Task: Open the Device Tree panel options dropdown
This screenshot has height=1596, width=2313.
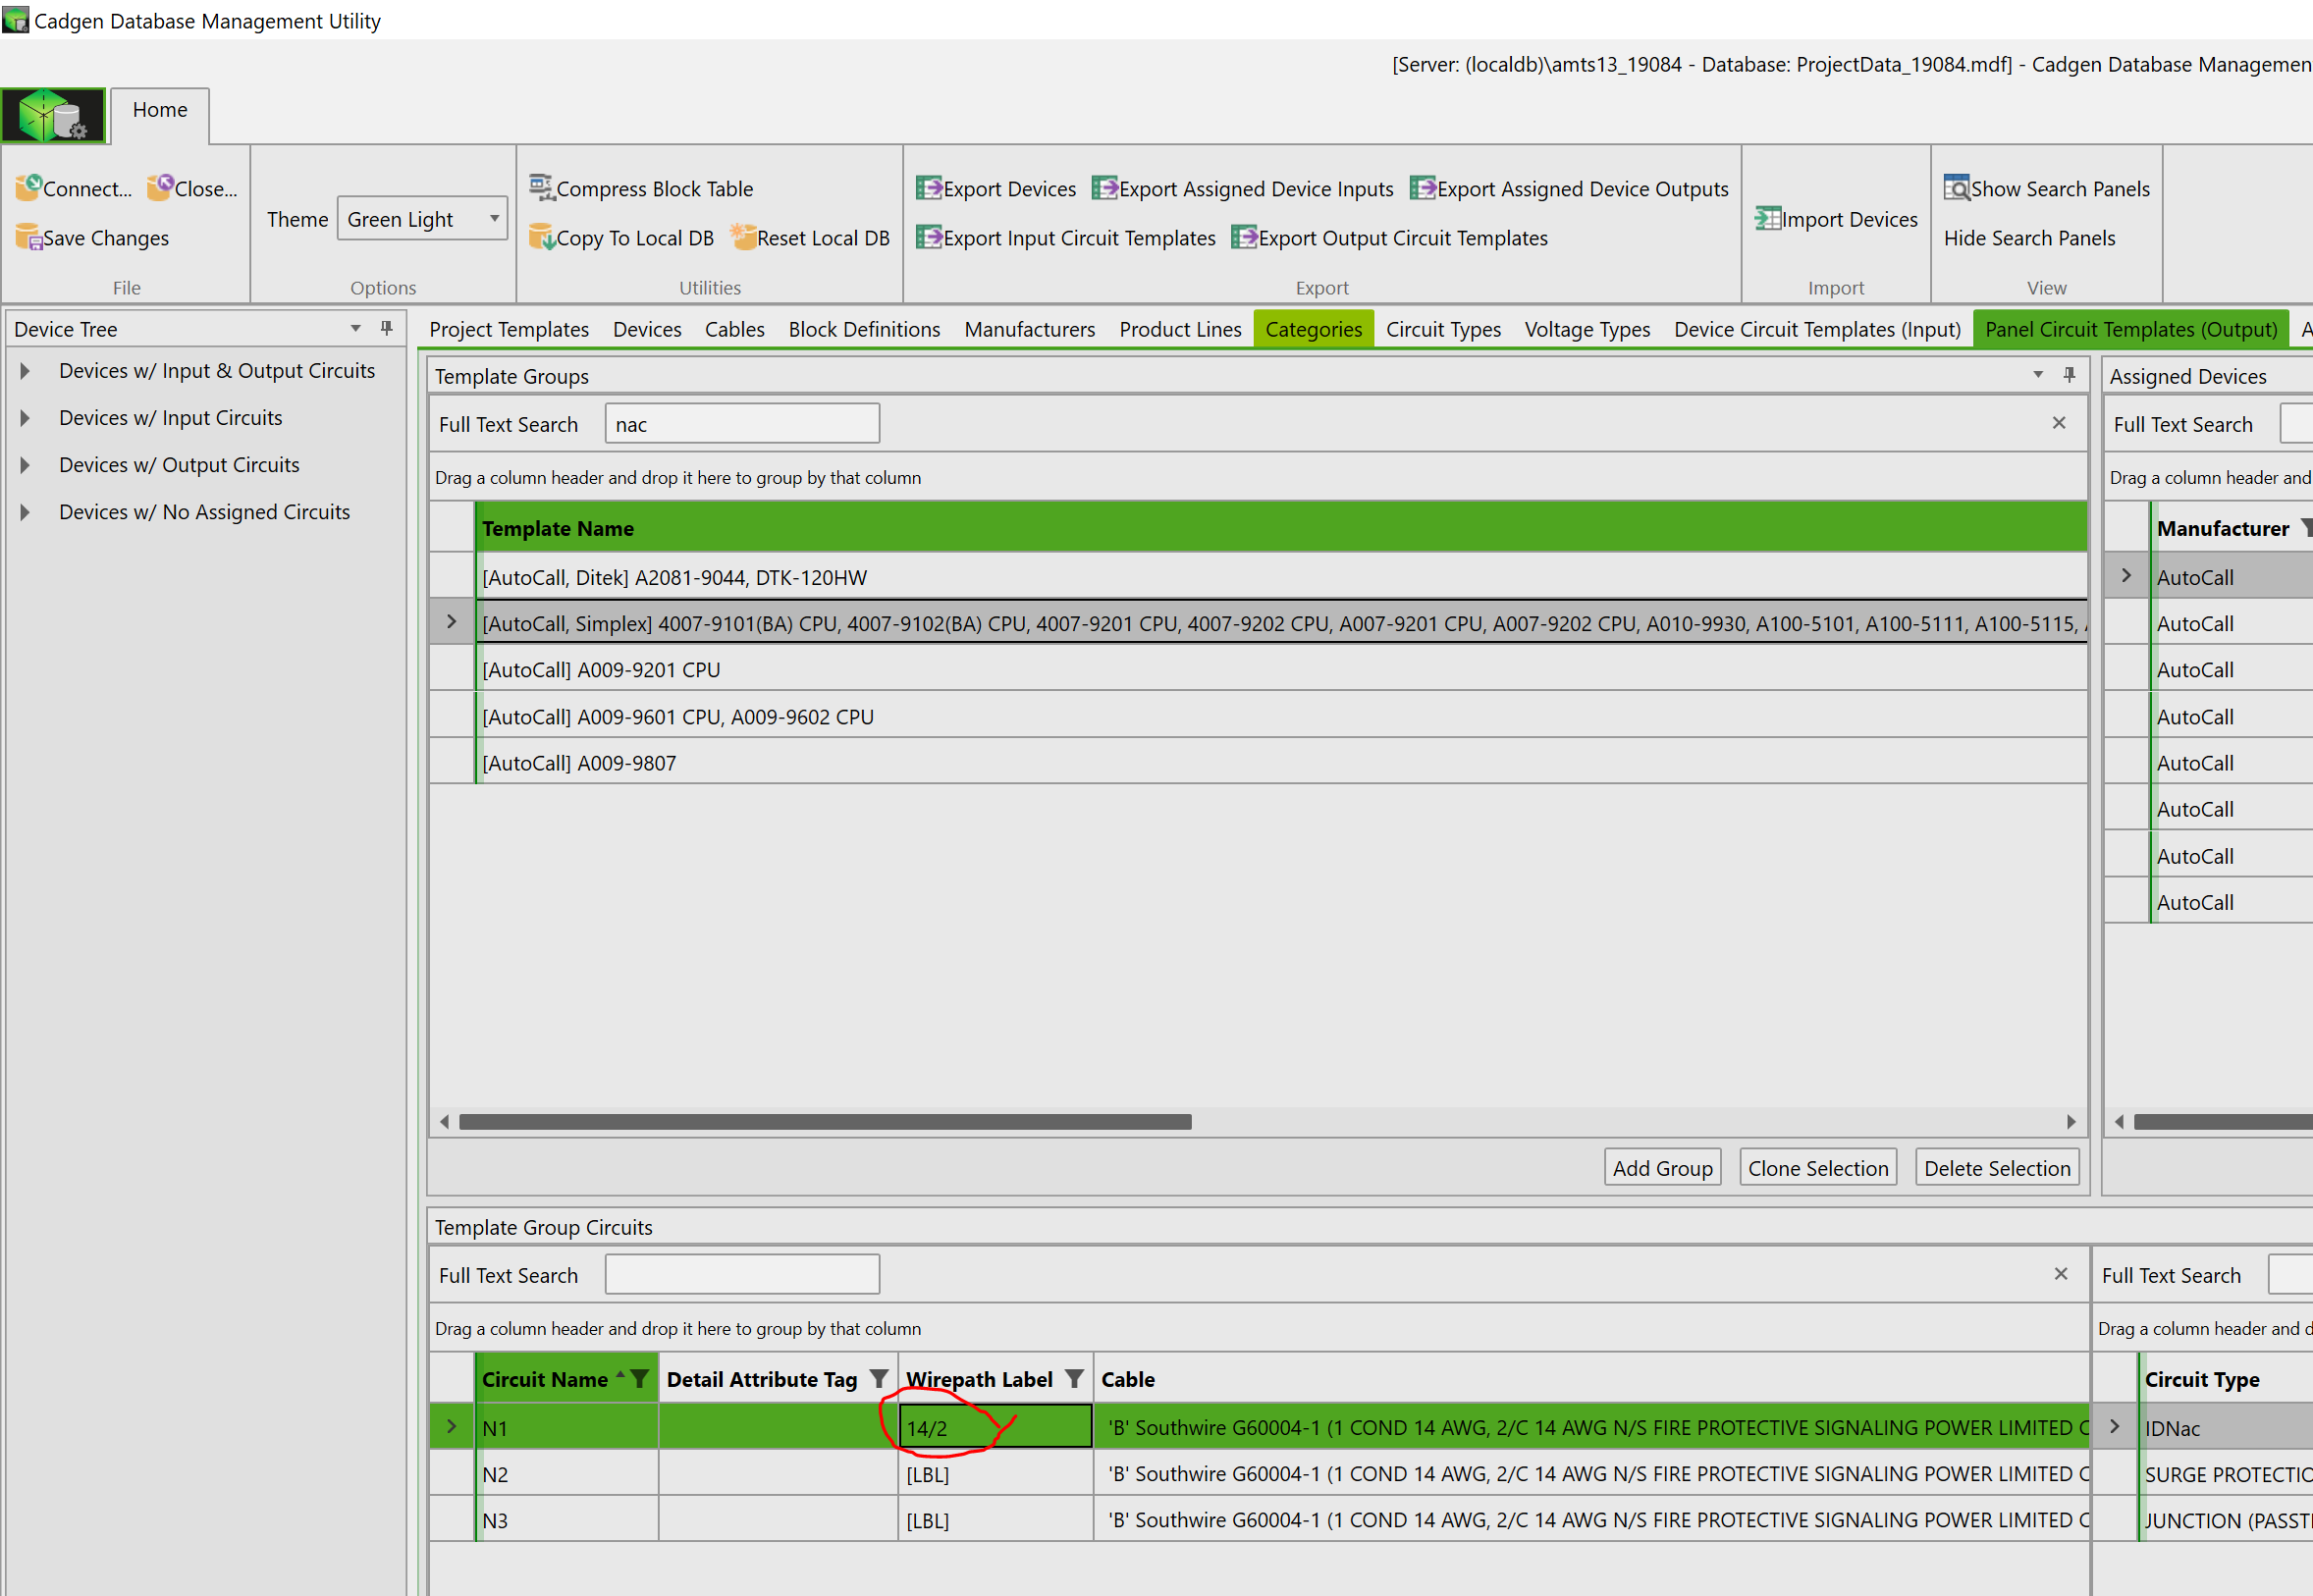Action: click(355, 328)
